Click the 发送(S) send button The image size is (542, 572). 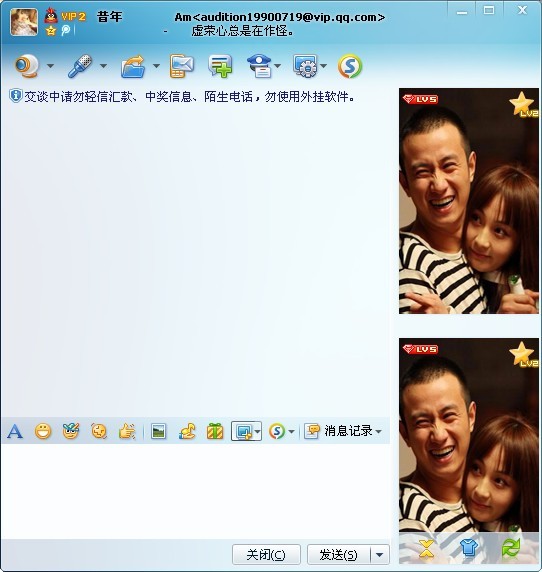tap(338, 555)
